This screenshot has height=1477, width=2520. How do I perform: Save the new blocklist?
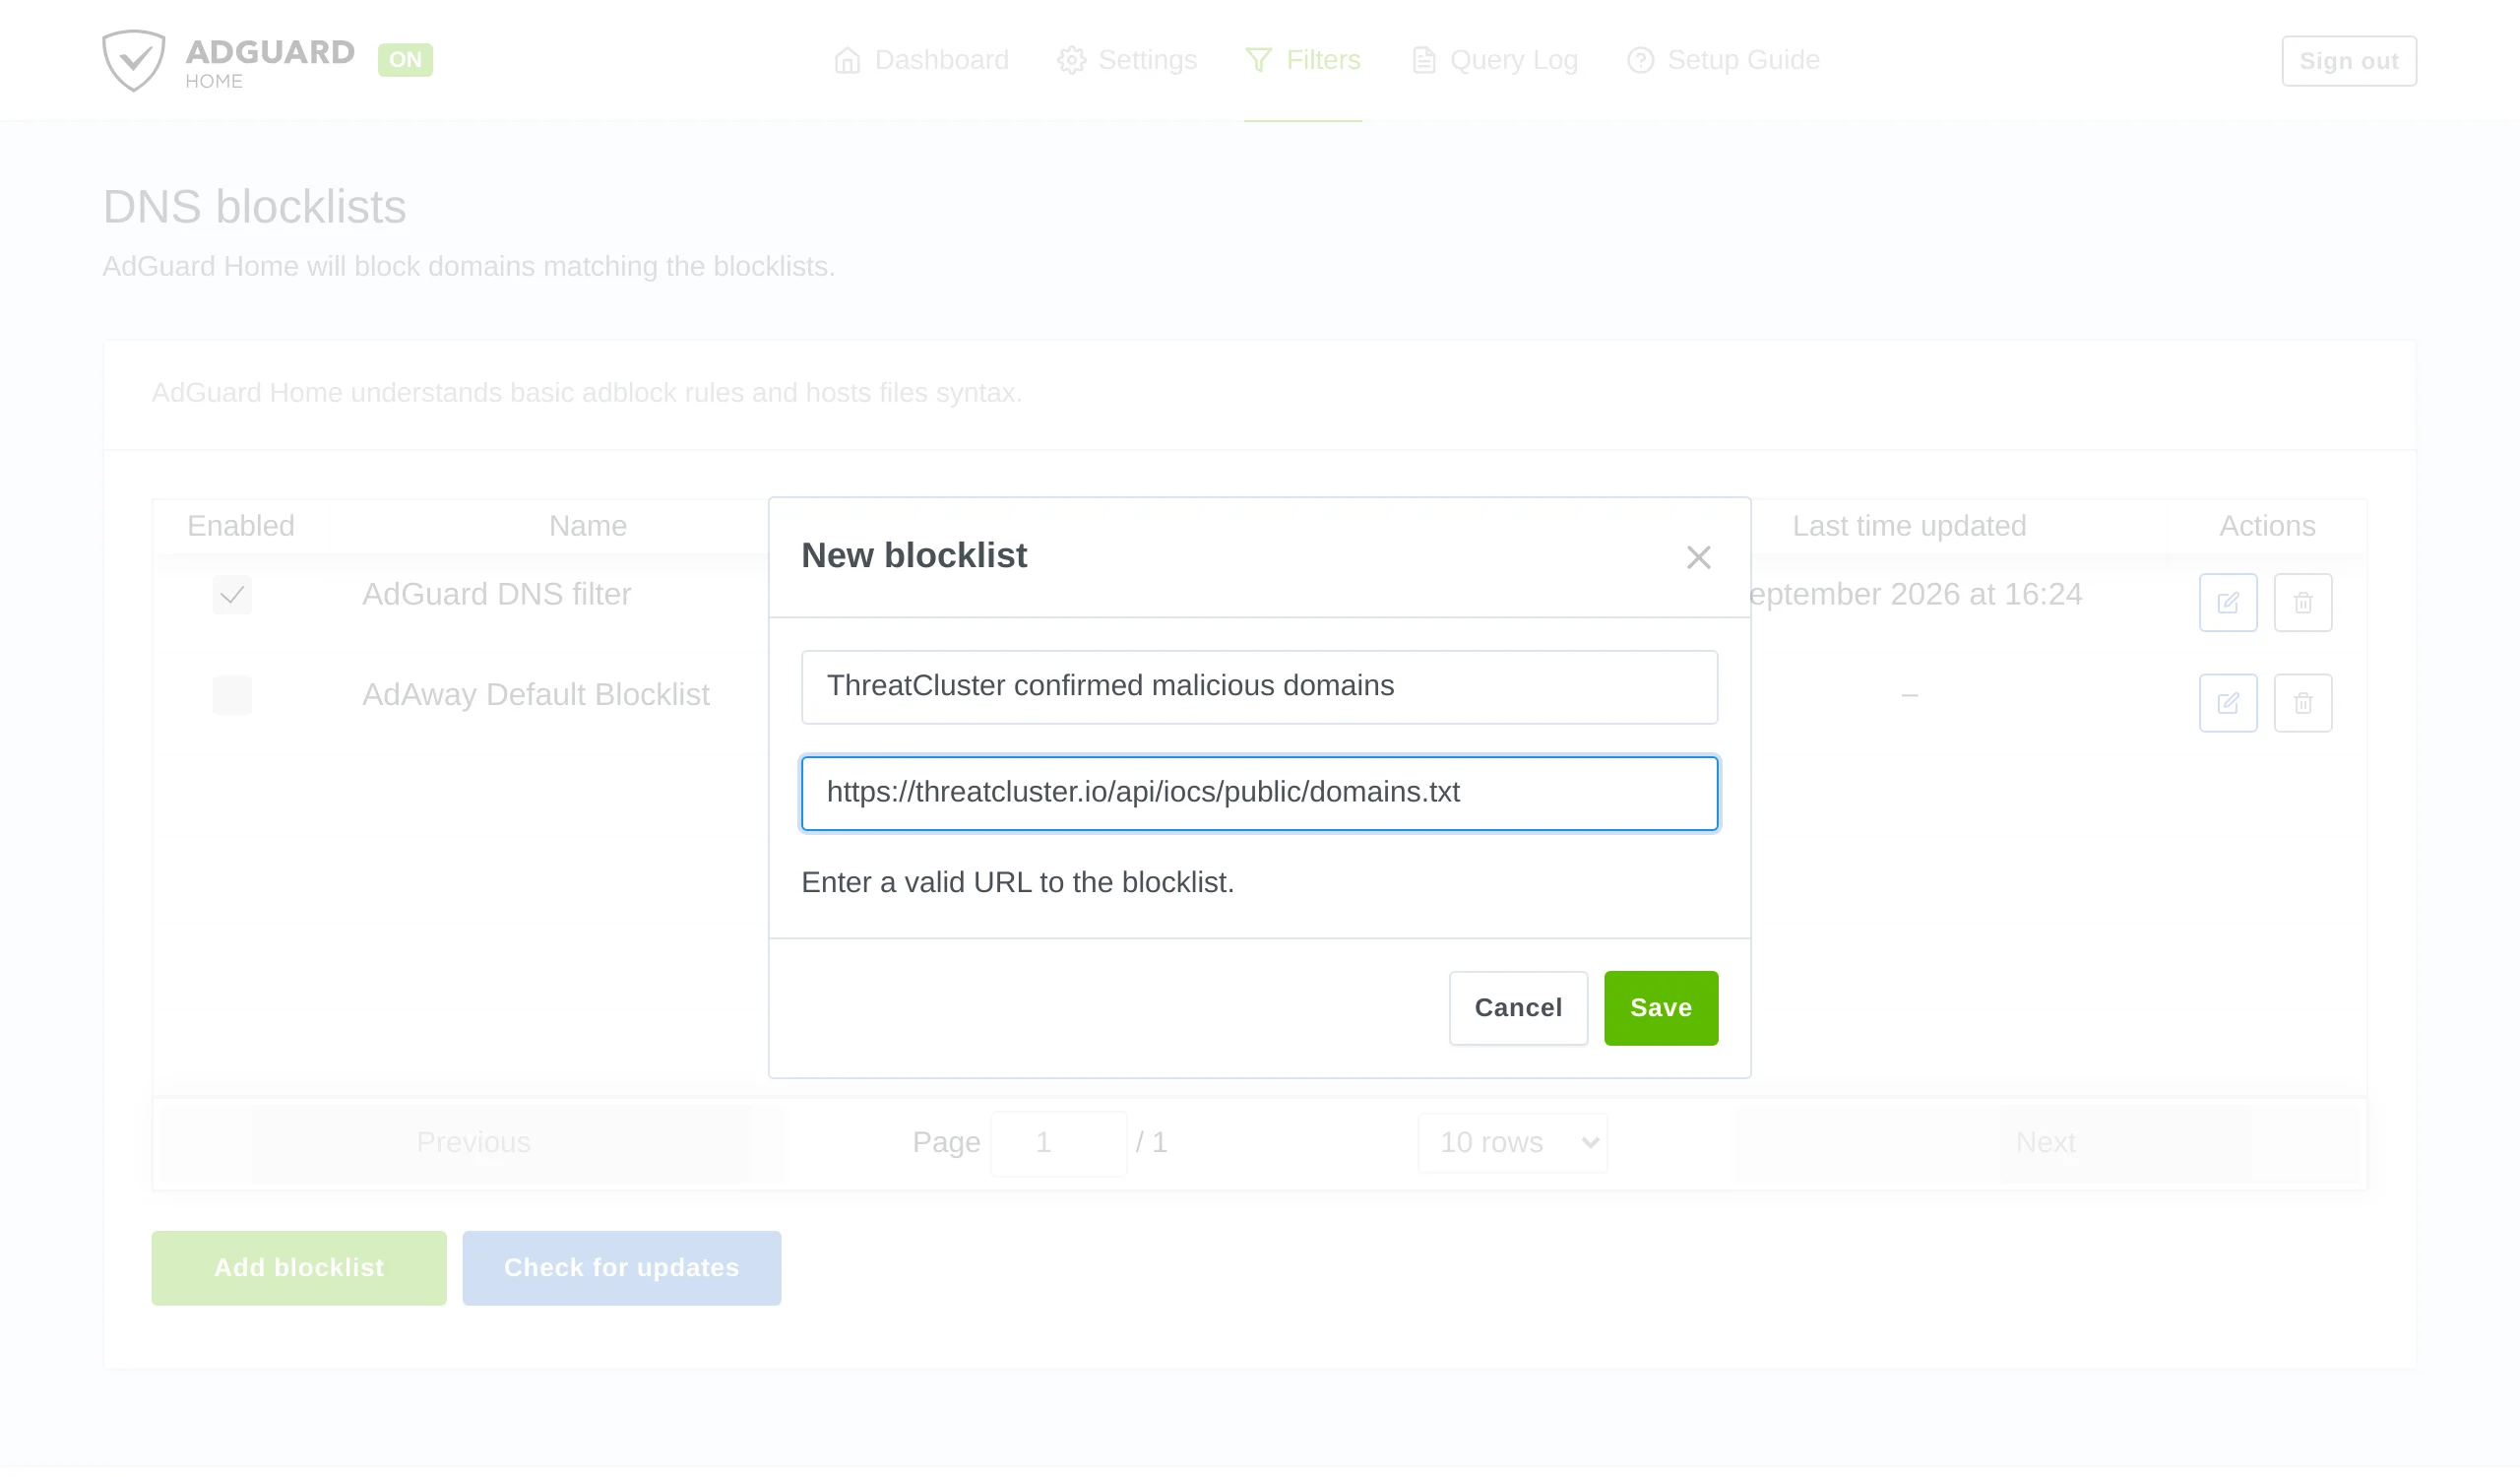point(1661,1008)
